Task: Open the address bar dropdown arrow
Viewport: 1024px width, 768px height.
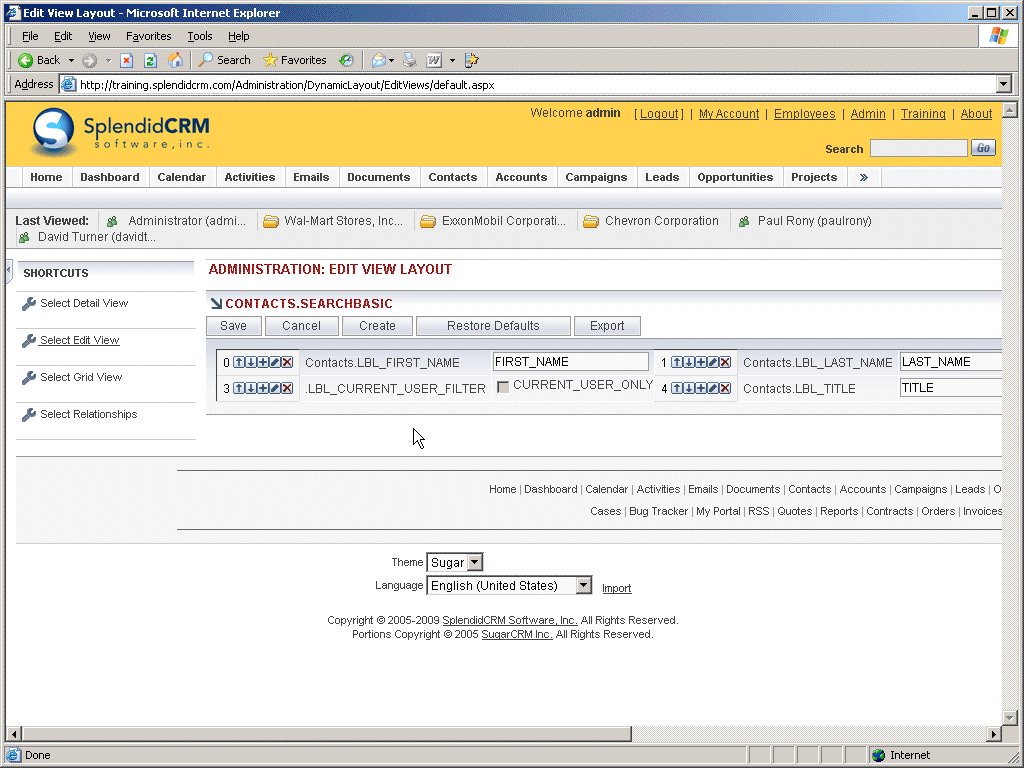Action: point(1004,85)
